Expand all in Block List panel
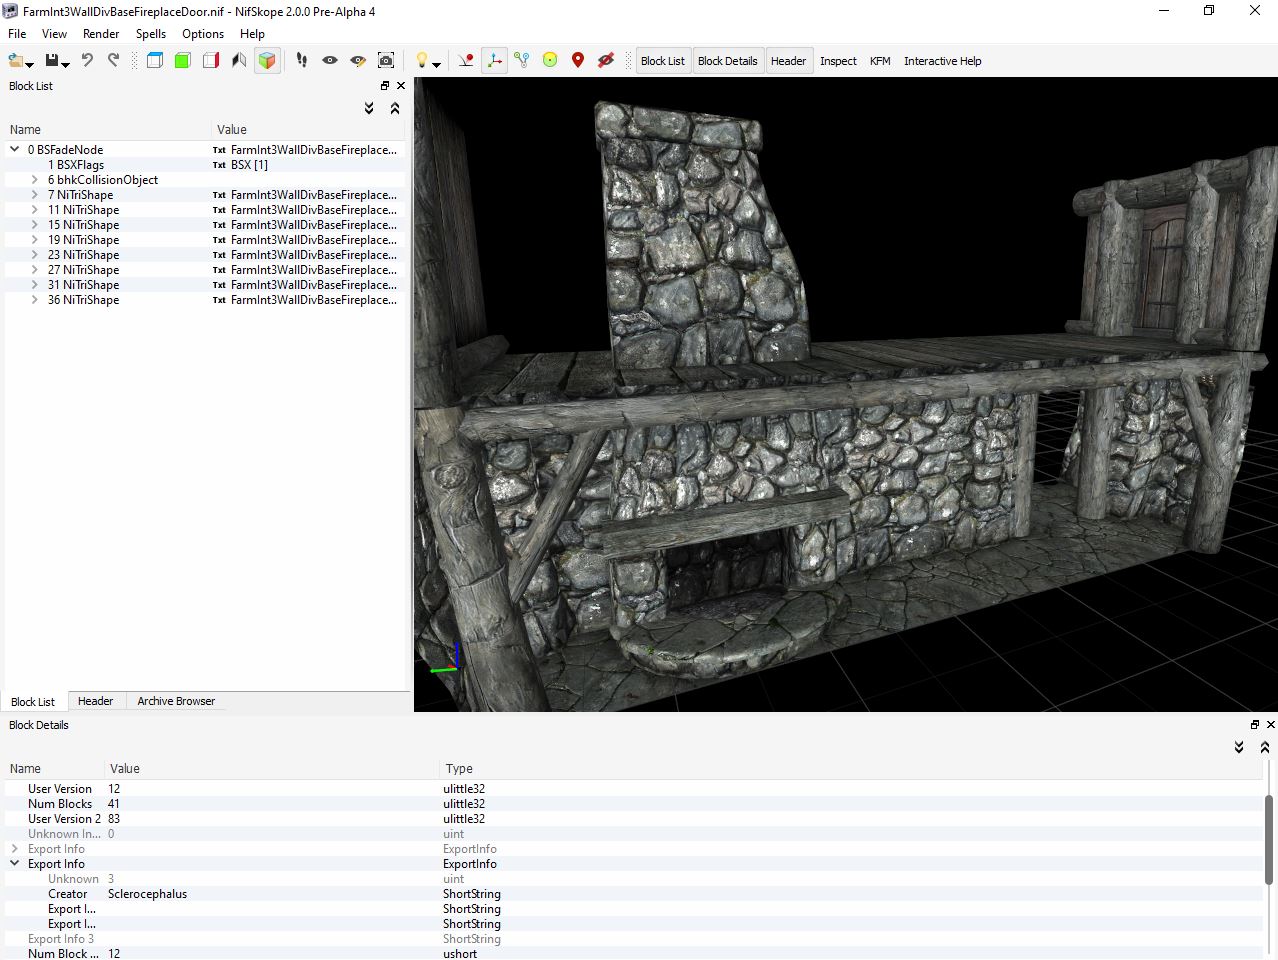The height and width of the screenshot is (960, 1278). 369,108
